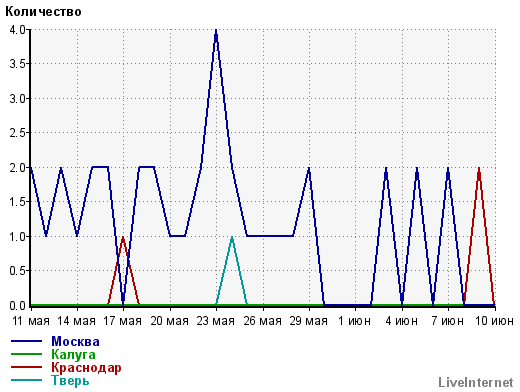The image size is (520, 392).
Task: Click the Краснодар legend label
Action: coord(86,367)
